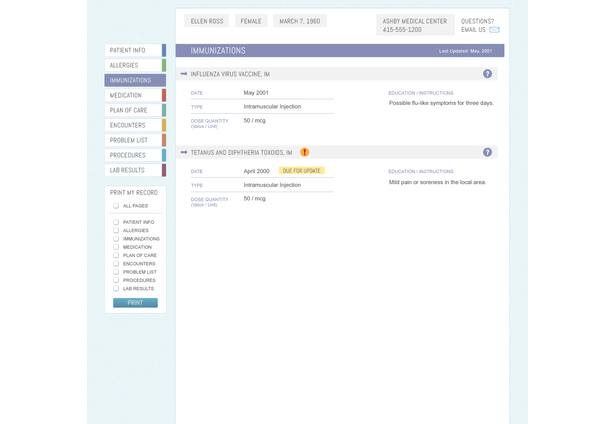Screen dimensions: 615x424
Task: Click the Tetanus and Diphtheria Toxoids heading
Action: tap(241, 153)
